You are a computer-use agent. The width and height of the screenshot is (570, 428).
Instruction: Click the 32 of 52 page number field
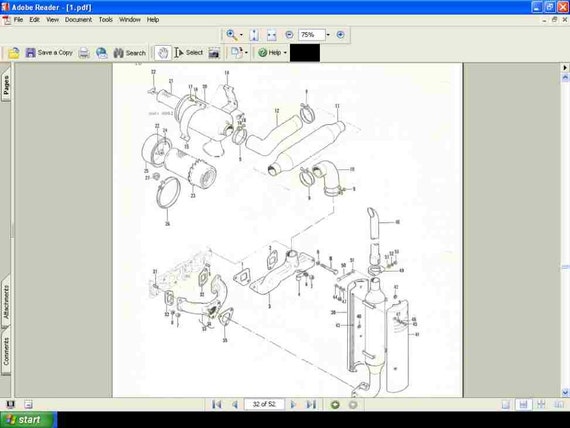264,404
